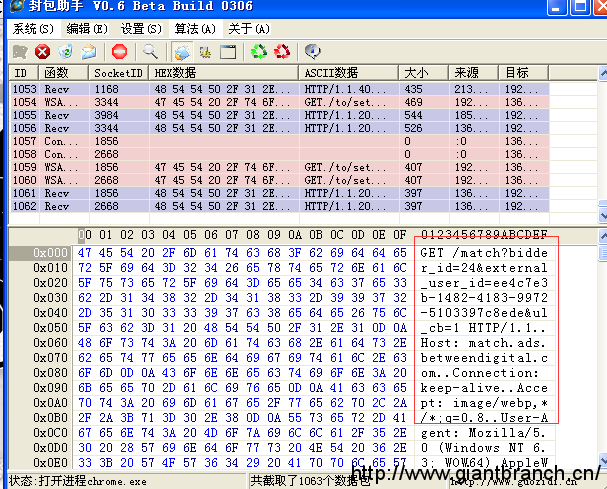
Task: Click the red stop sign icon
Action: [119, 51]
